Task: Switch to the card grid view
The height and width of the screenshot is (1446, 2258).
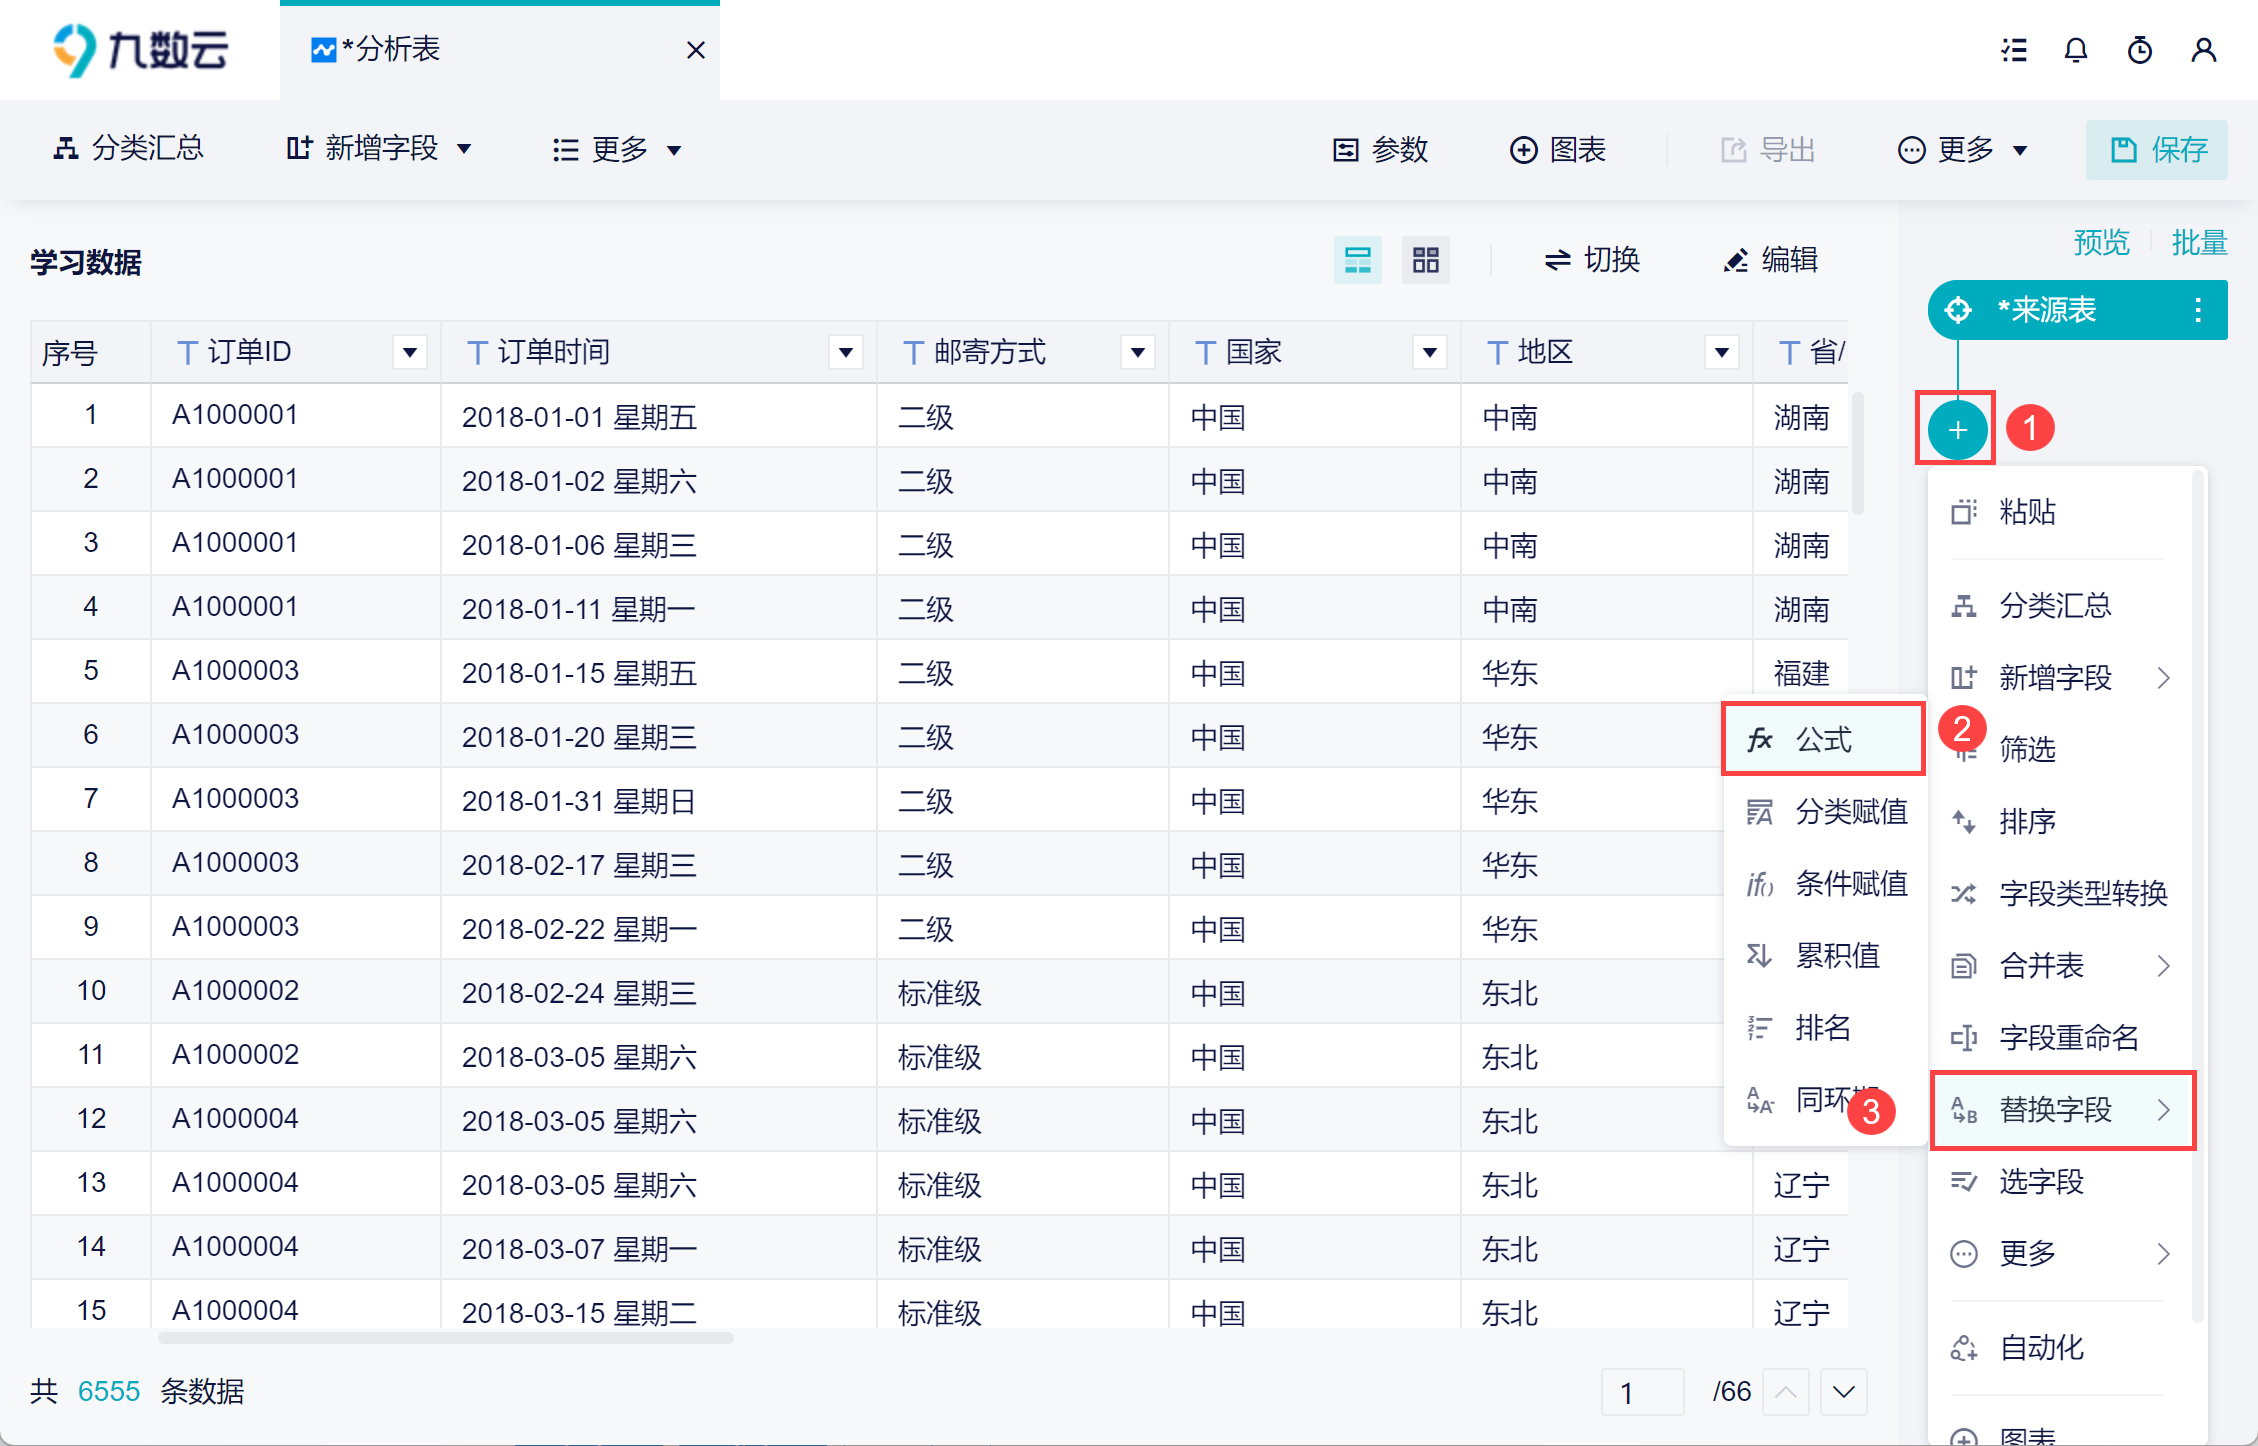Action: point(1425,260)
